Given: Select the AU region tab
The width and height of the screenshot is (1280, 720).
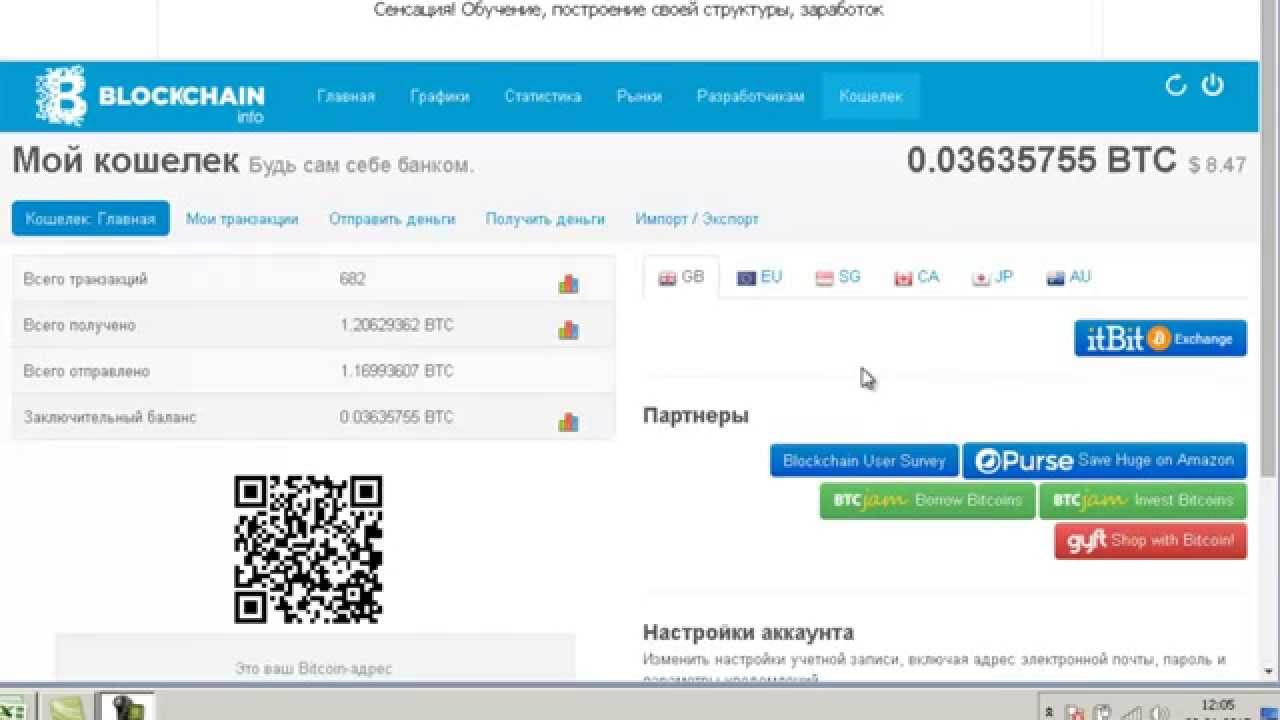Looking at the screenshot, I should [1069, 277].
